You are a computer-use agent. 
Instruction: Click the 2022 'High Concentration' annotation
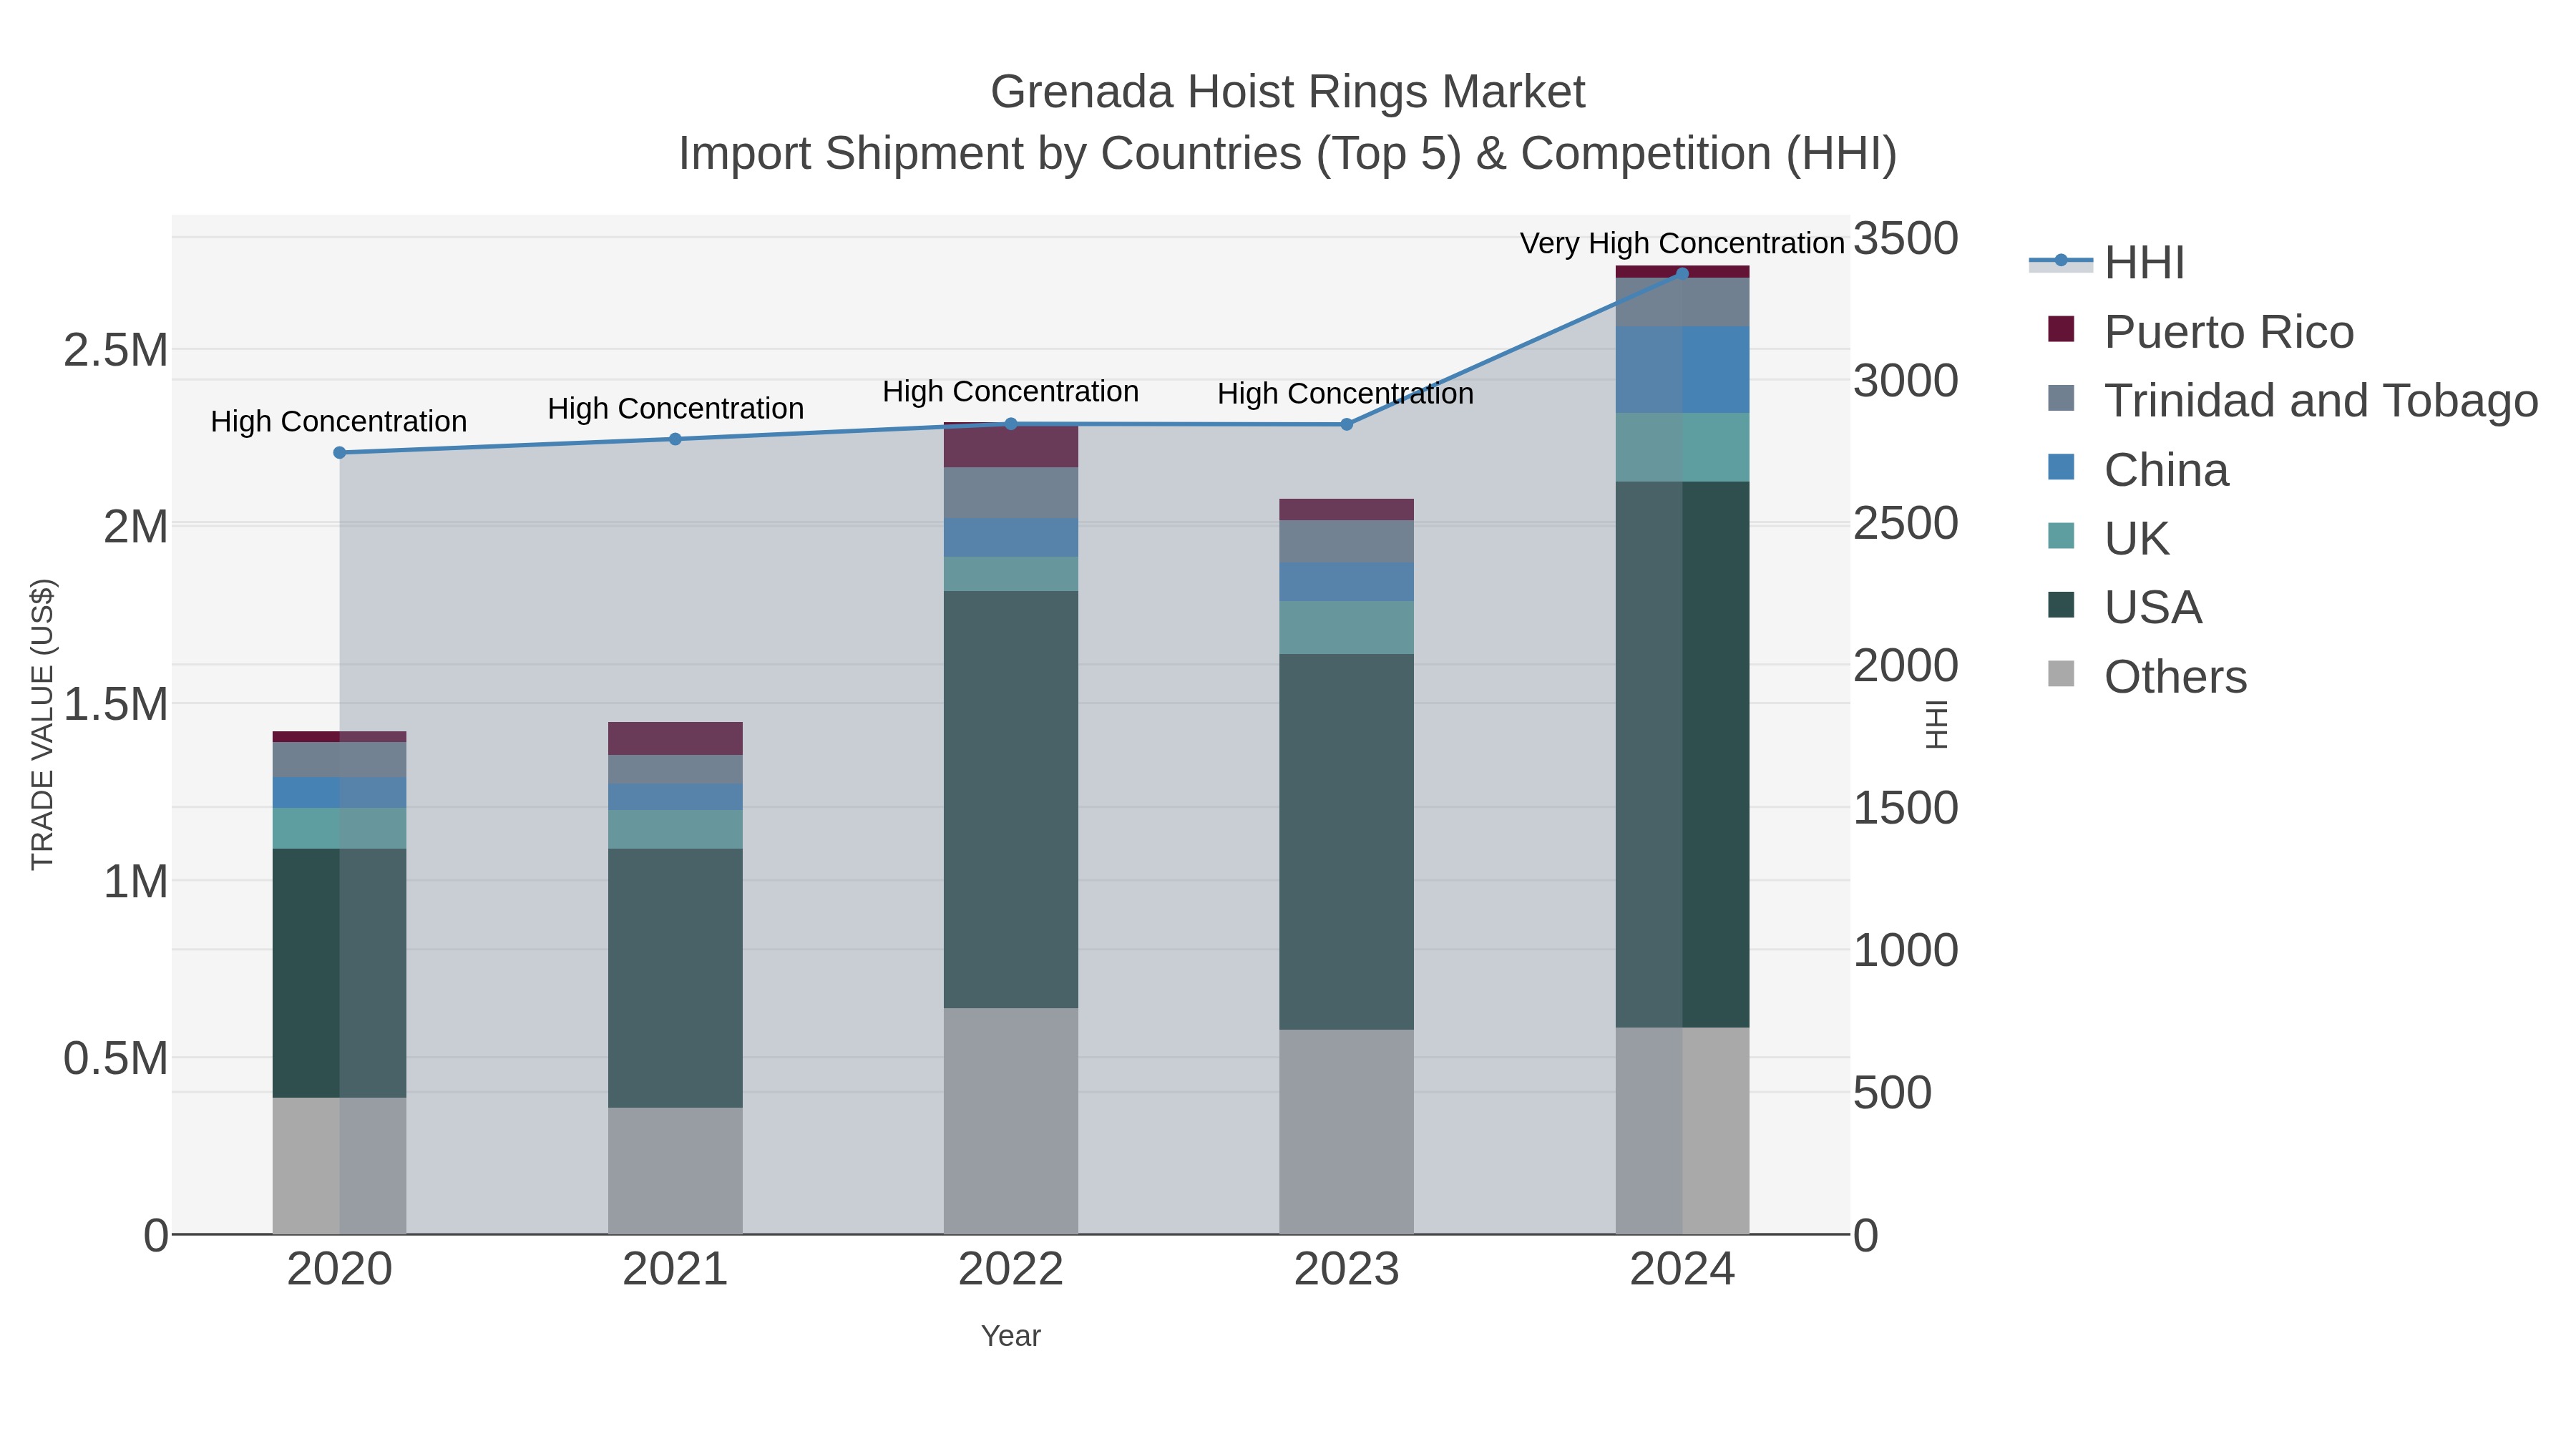[1011, 391]
